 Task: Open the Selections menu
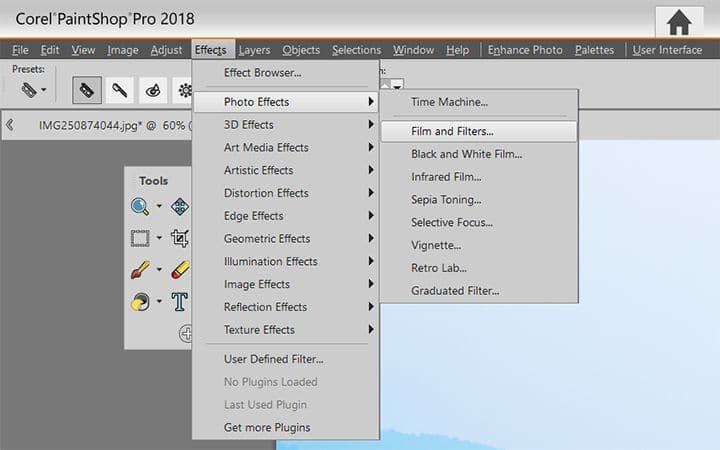356,50
